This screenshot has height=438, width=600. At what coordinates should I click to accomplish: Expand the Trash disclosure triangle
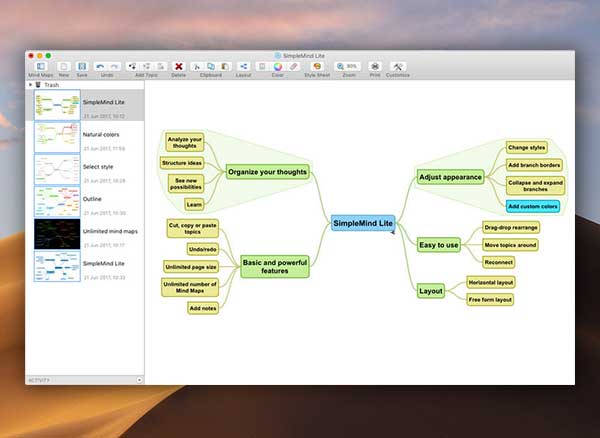point(30,85)
